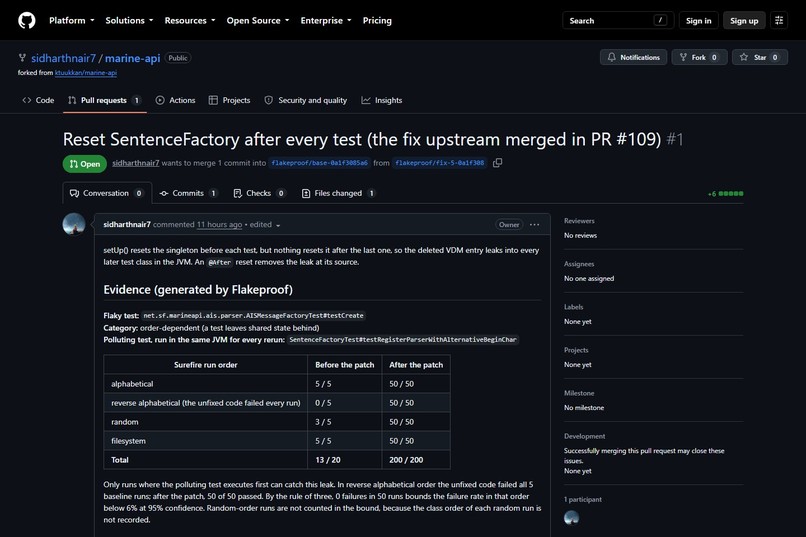Fork the repository
The image size is (806, 537).
tap(699, 57)
